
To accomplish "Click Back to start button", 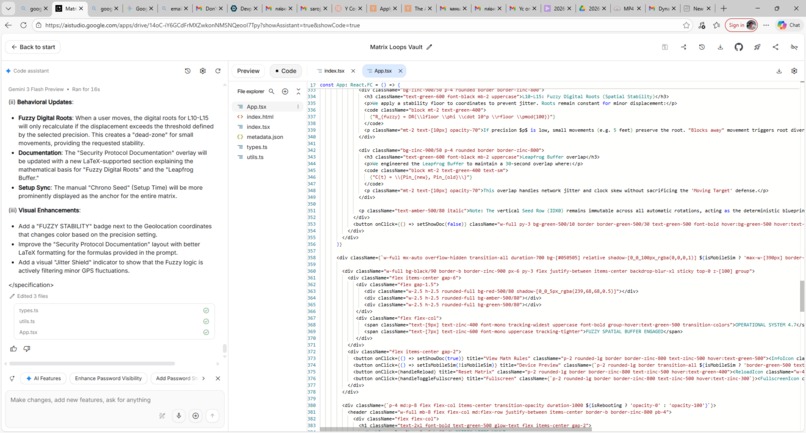I will 33,47.
